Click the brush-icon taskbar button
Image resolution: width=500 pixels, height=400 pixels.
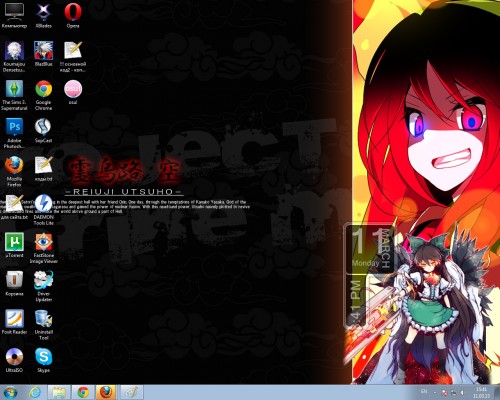click(x=131, y=392)
